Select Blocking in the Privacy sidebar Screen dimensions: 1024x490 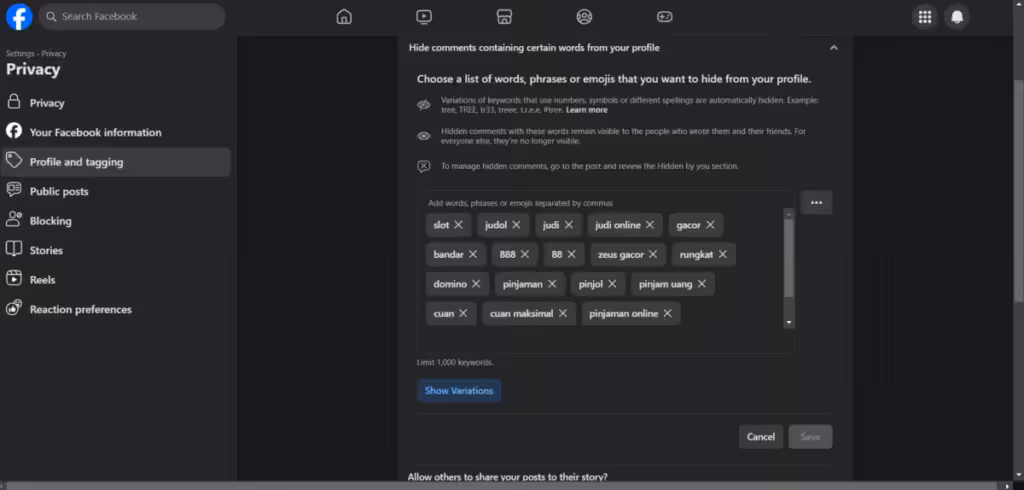[50, 221]
